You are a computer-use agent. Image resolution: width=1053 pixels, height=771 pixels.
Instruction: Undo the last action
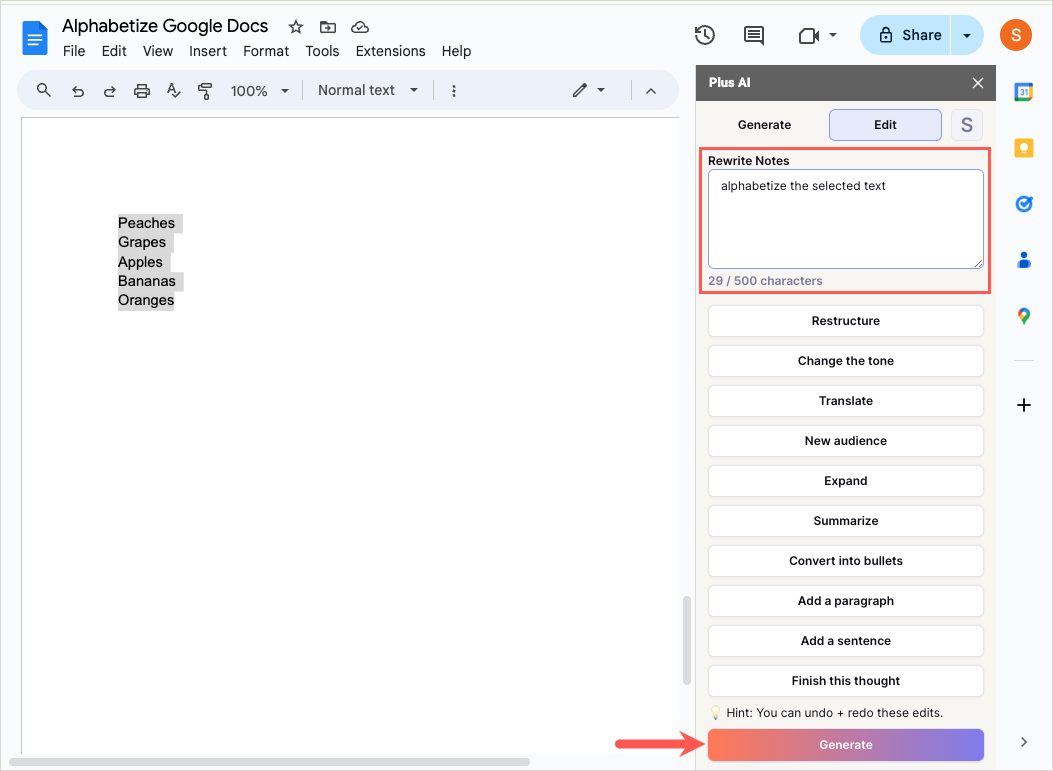pyautogui.click(x=78, y=91)
